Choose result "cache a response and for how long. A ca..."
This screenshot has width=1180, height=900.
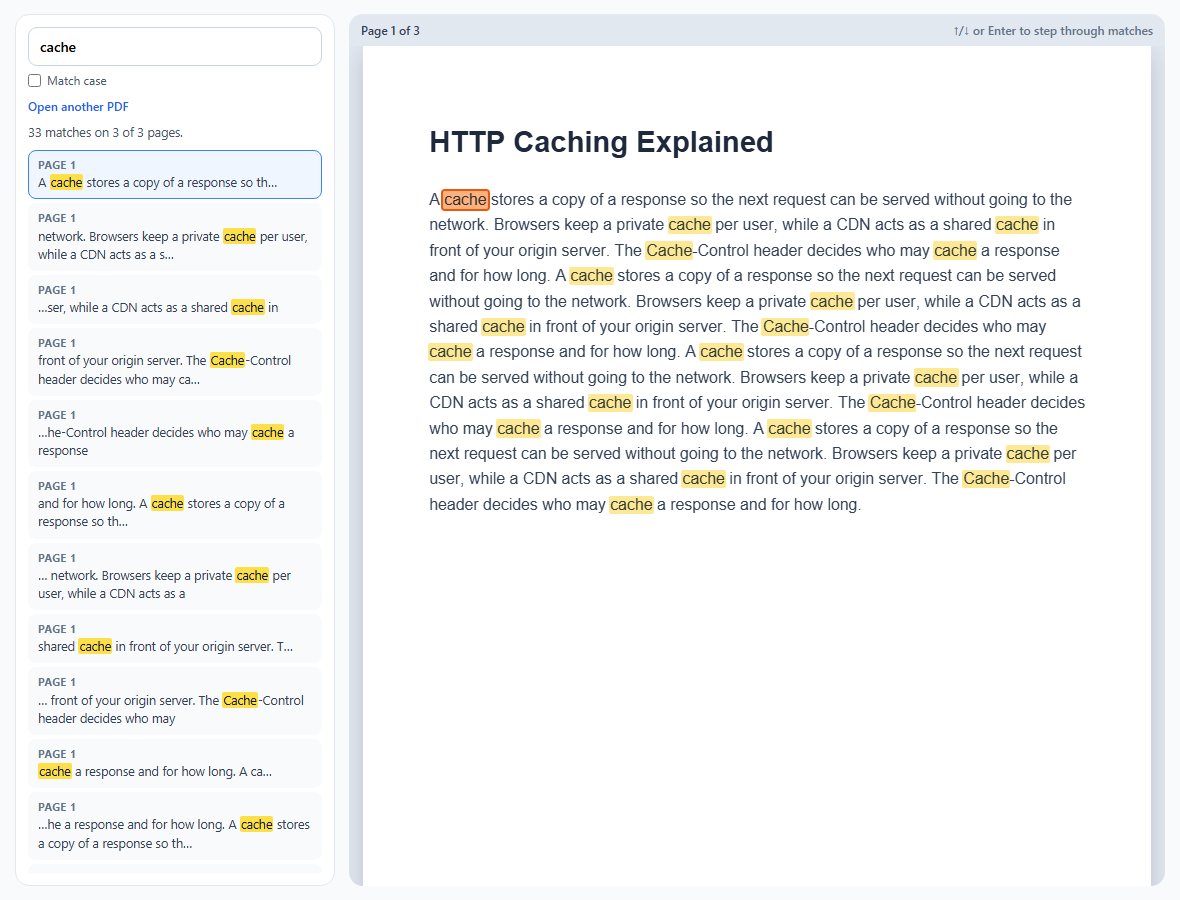pyautogui.click(x=175, y=764)
